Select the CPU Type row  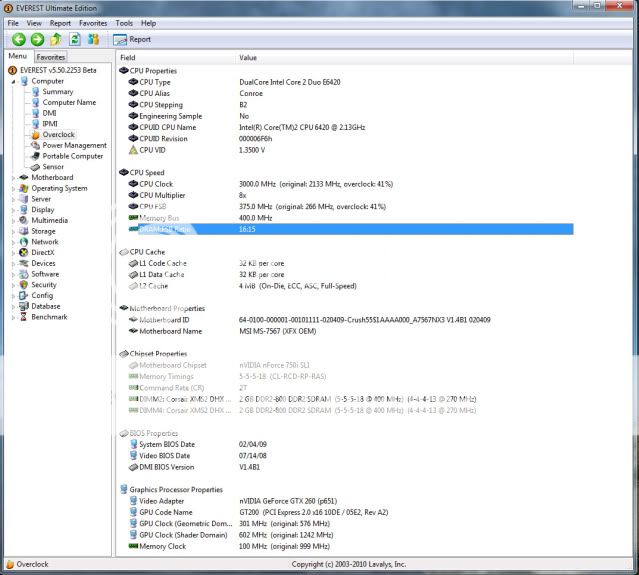click(350, 82)
